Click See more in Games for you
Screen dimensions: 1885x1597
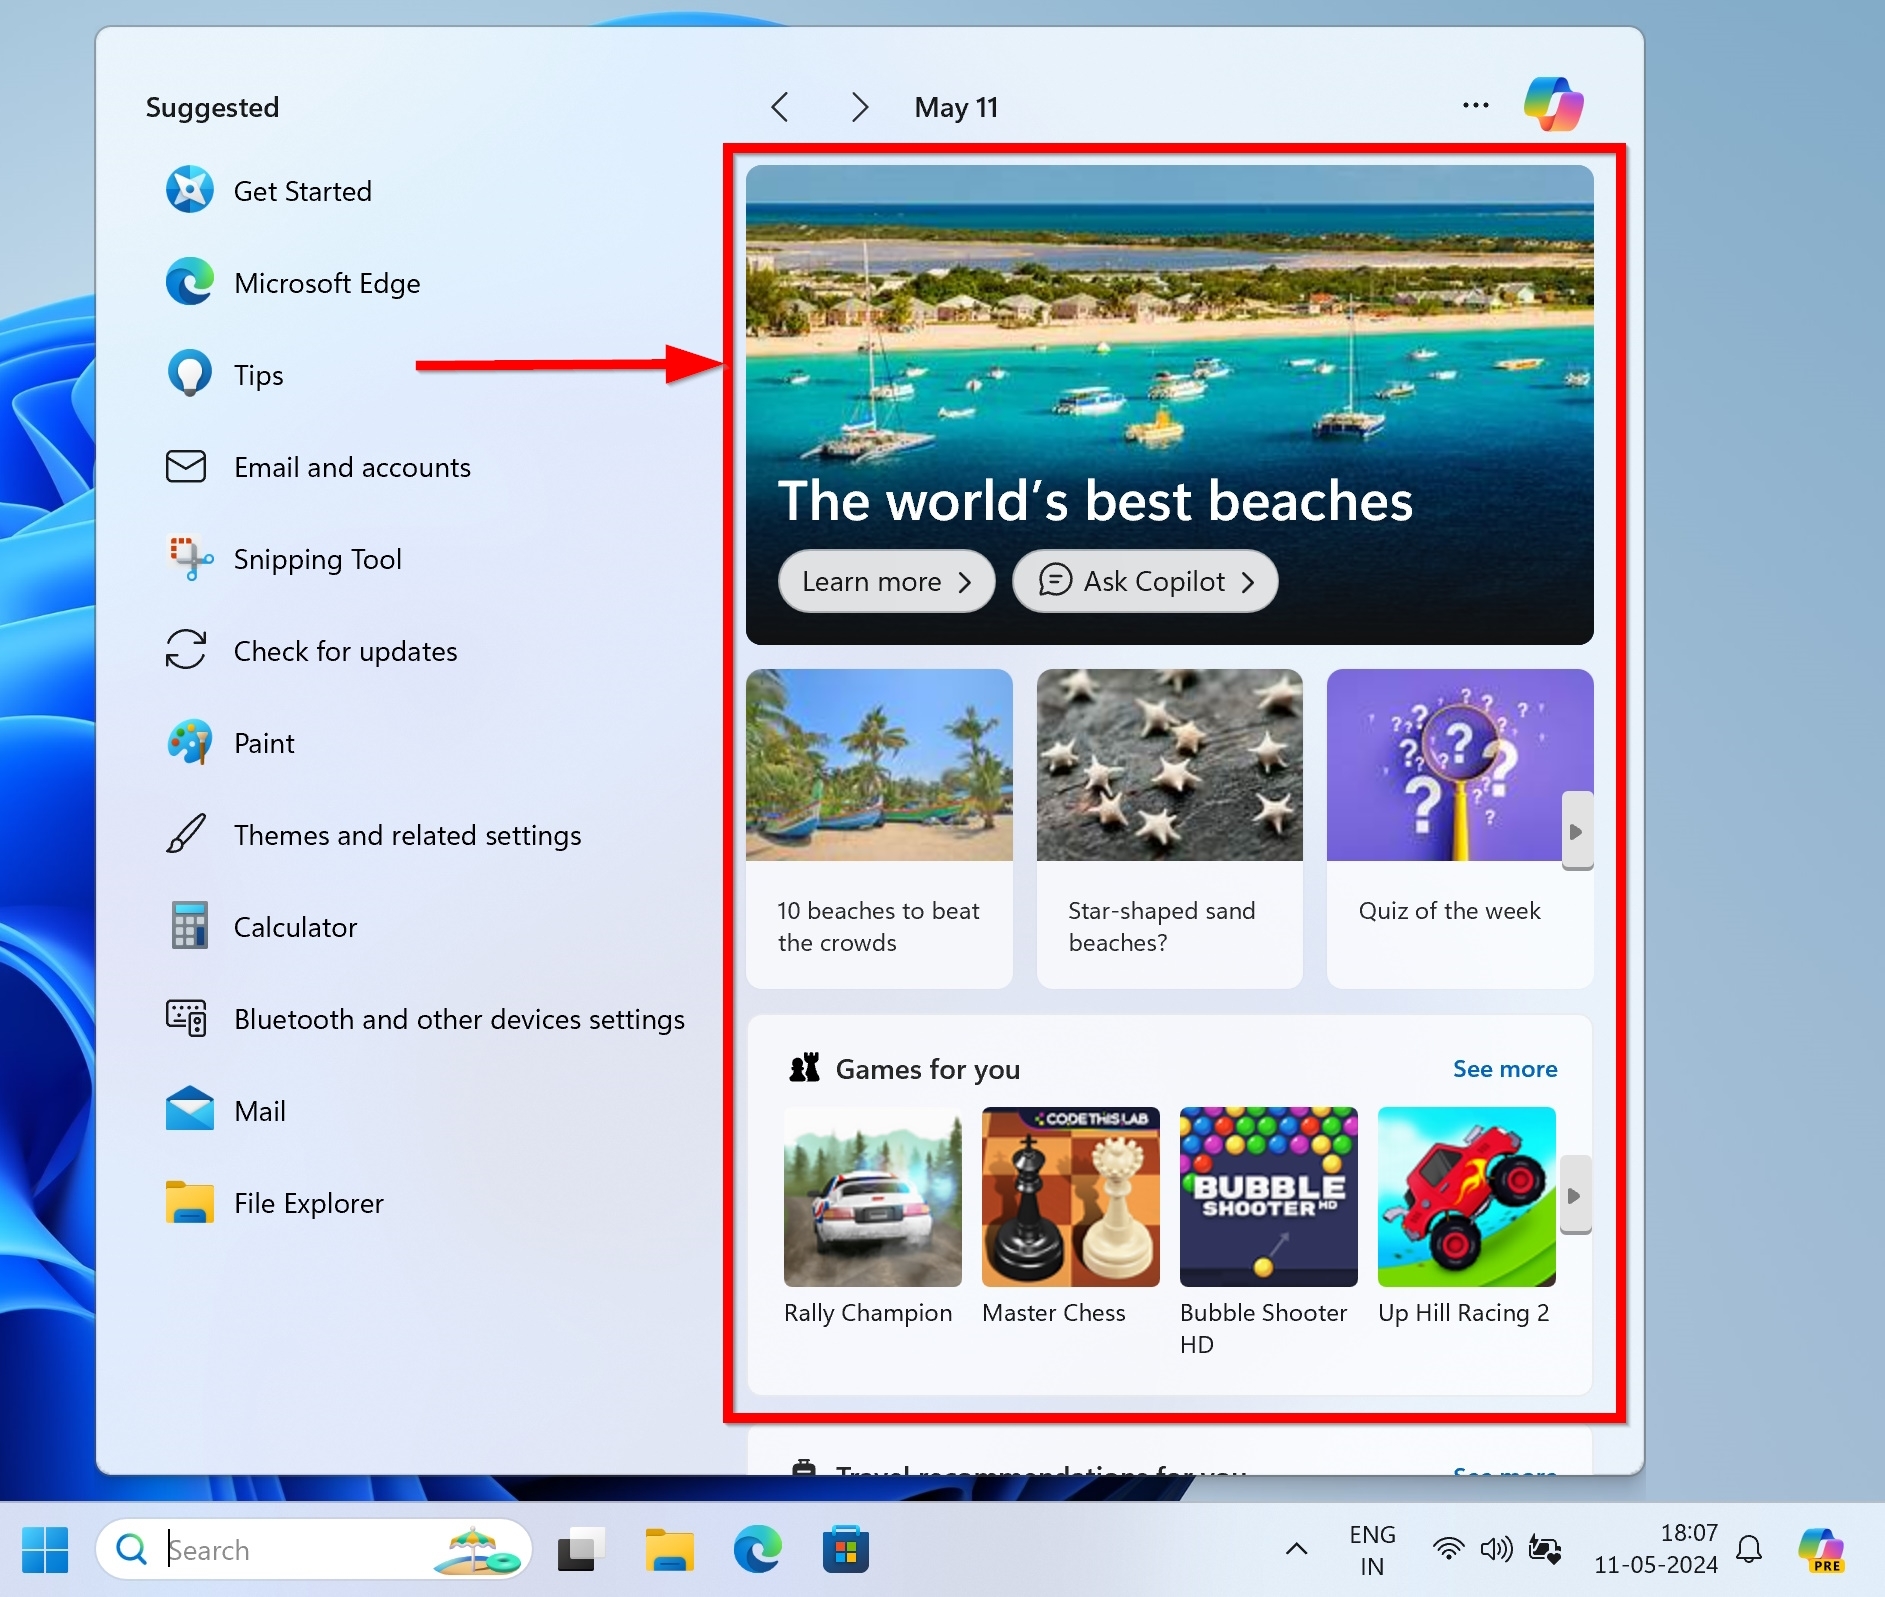(x=1505, y=1069)
